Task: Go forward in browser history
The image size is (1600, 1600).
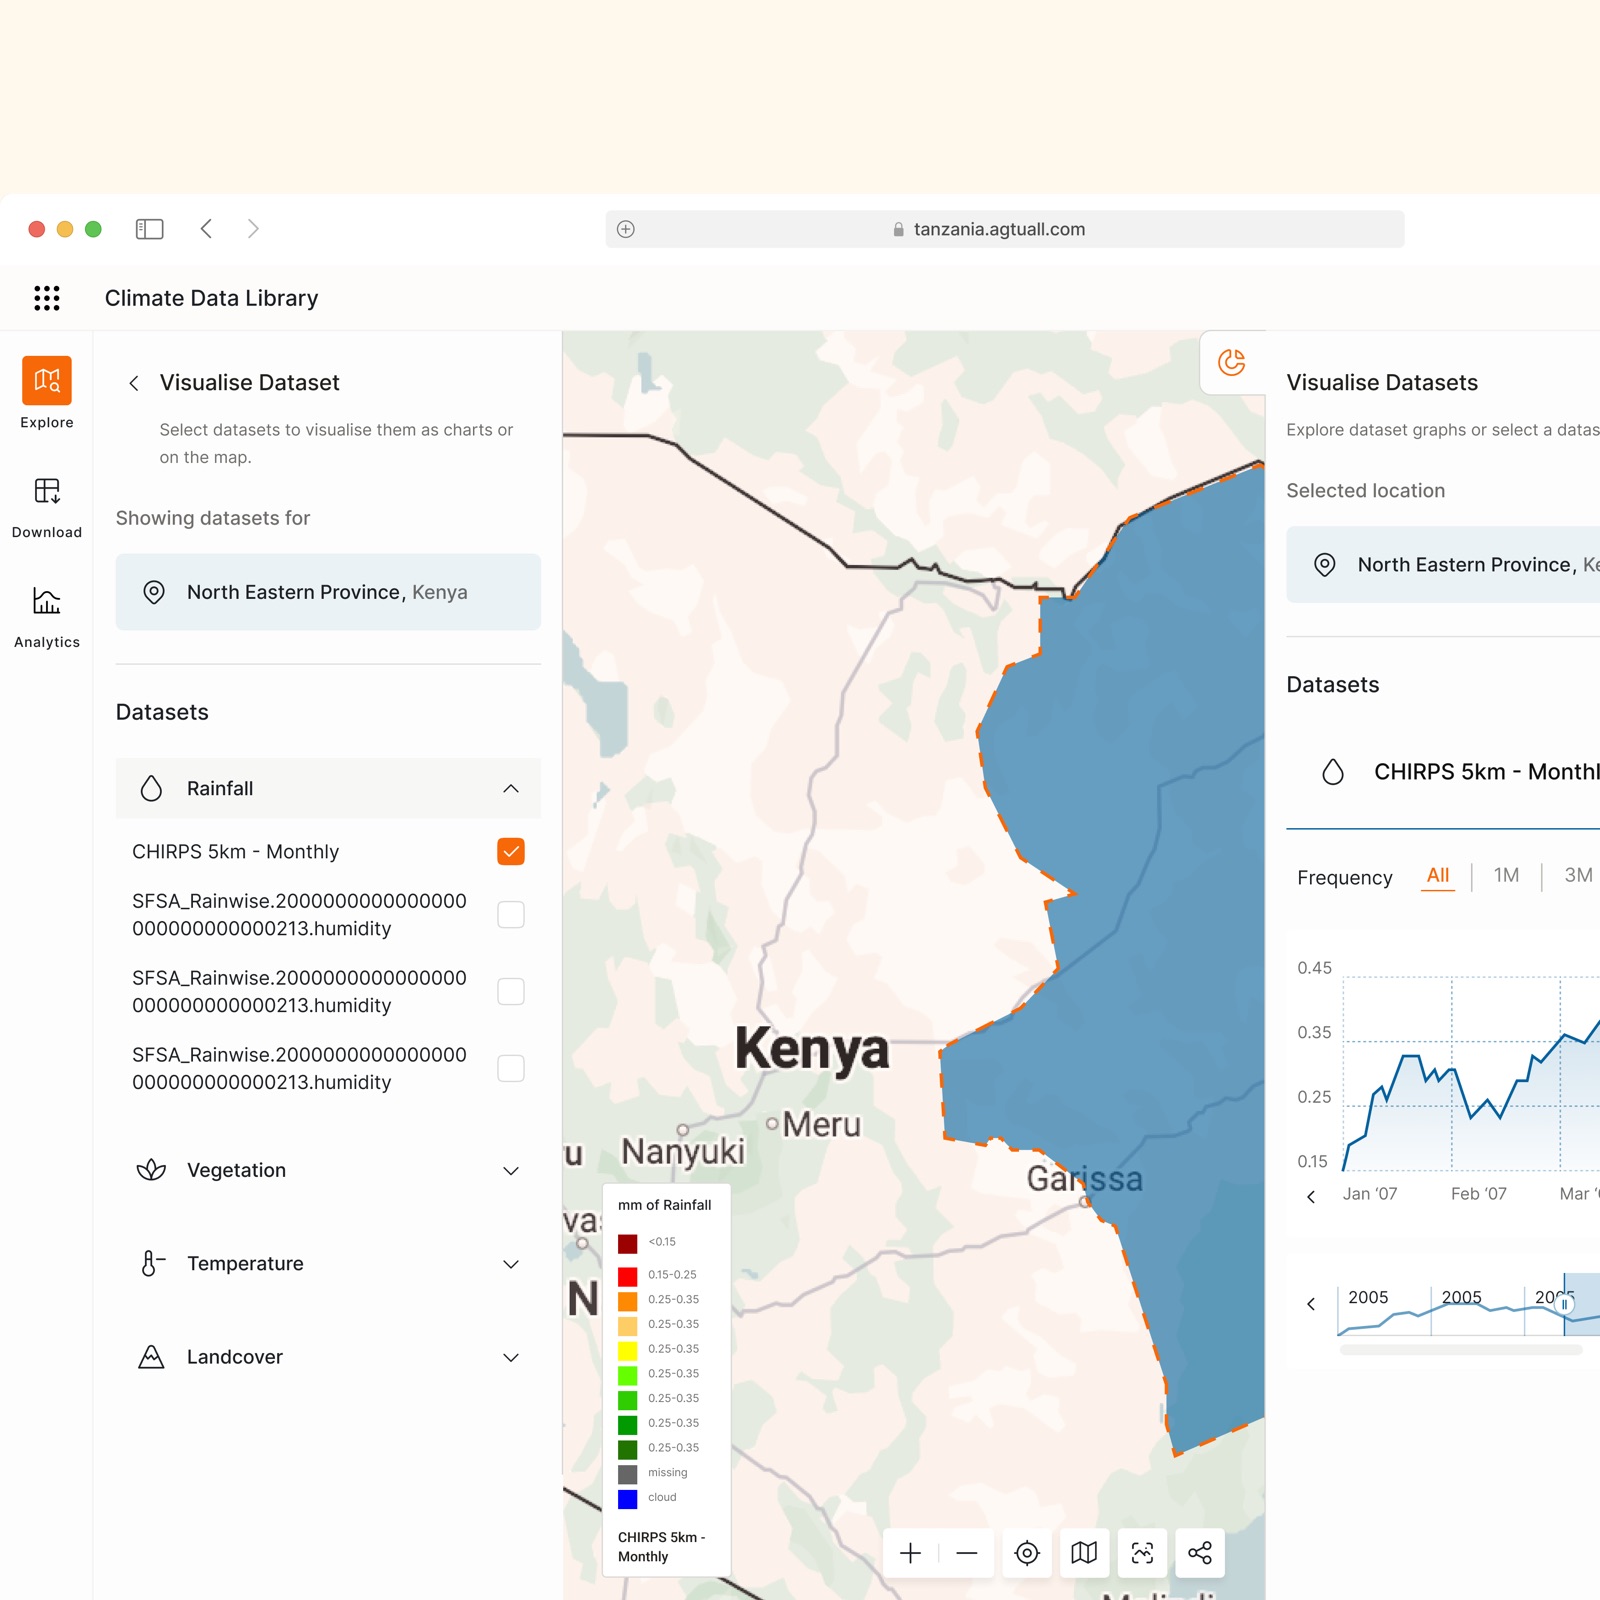Action: [x=253, y=229]
